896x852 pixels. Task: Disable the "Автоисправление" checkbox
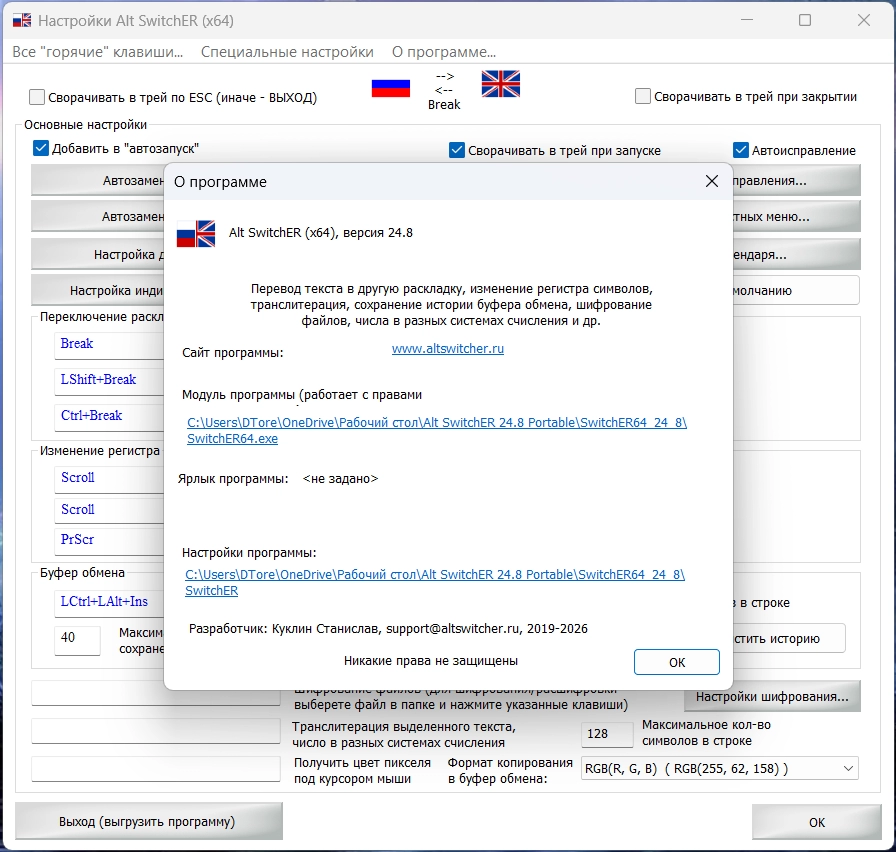coord(741,150)
